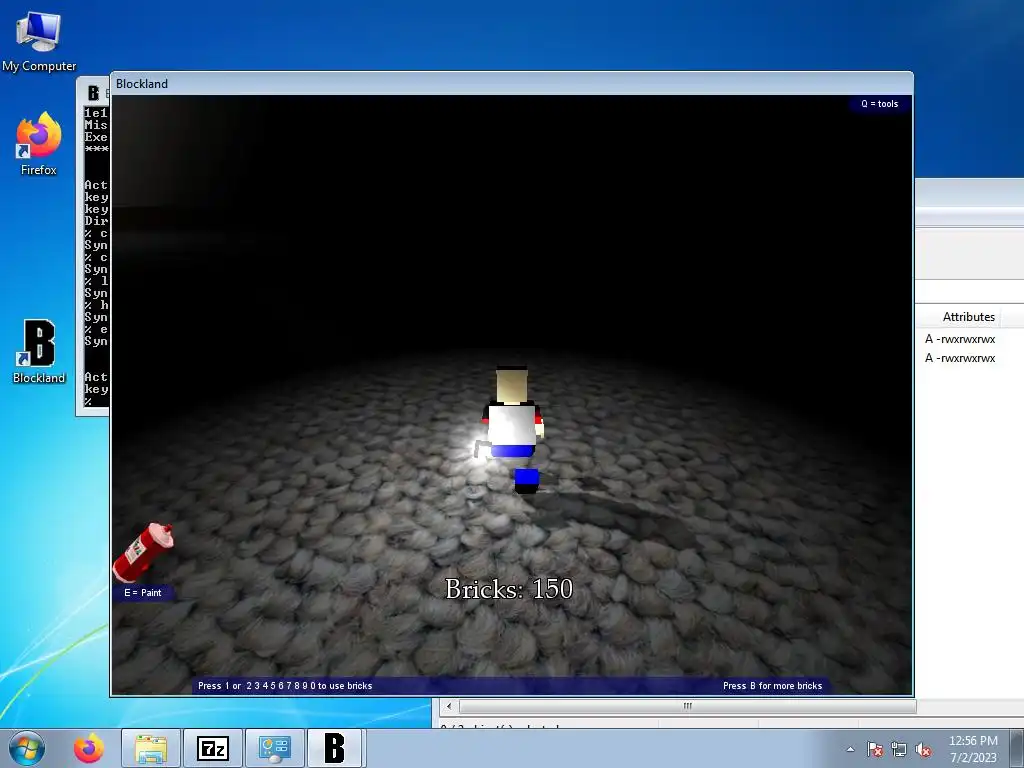The image size is (1024, 768).
Task: Switch to the 7-Zip taskbar window
Action: click(x=213, y=748)
